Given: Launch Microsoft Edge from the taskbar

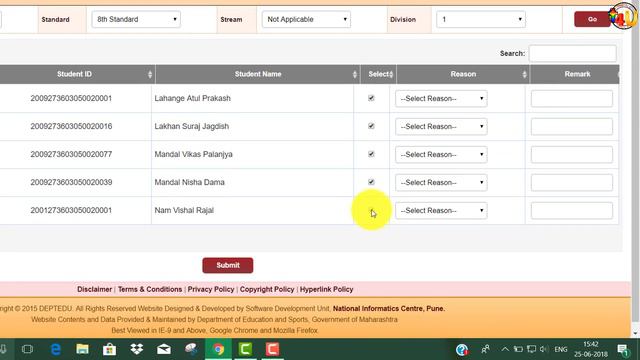Looking at the screenshot, I should pyautogui.click(x=56, y=349).
